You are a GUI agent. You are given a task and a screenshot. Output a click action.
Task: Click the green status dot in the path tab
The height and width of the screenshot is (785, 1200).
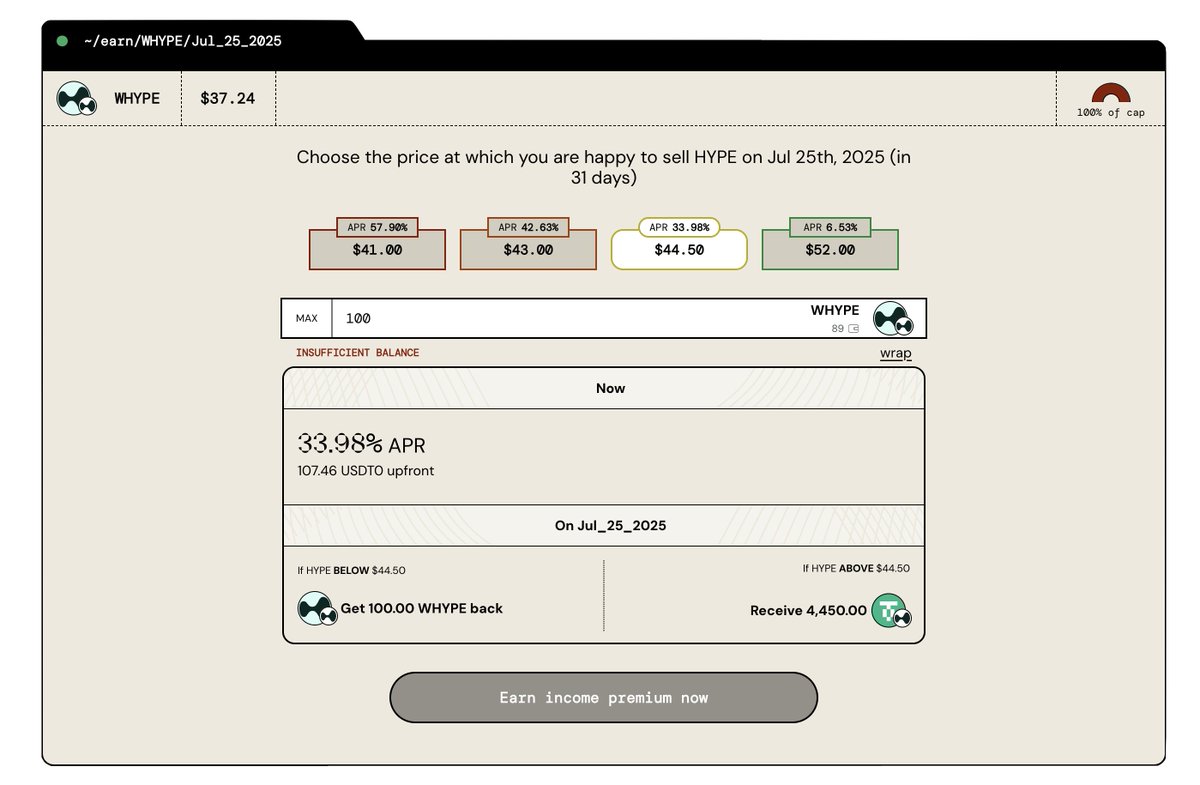[x=62, y=41]
